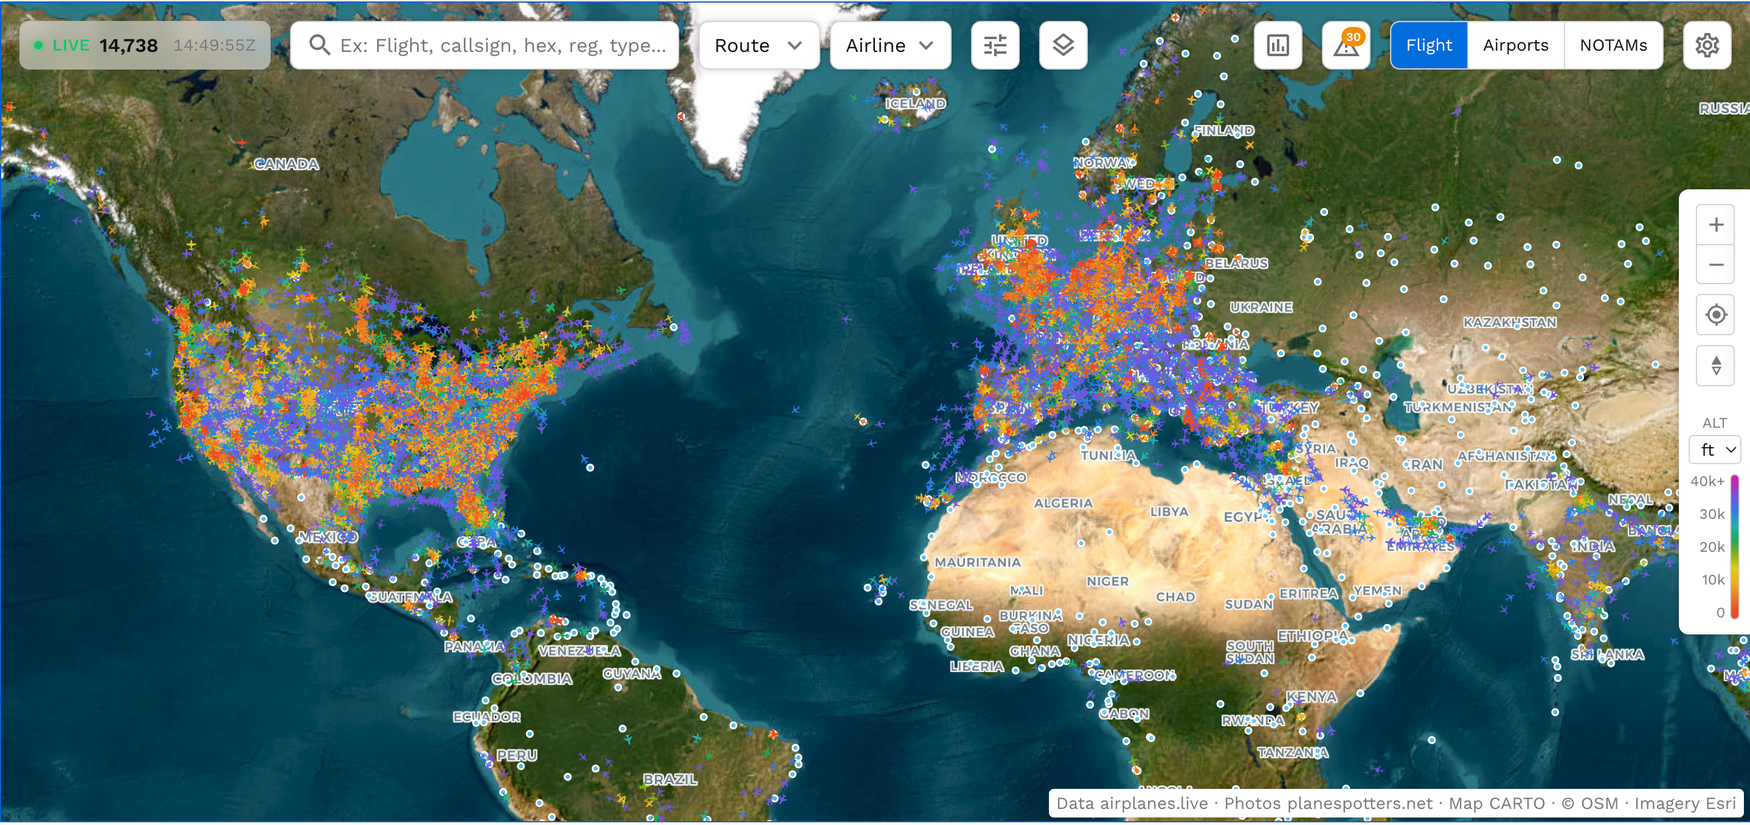Click the ECUADOR map label

tap(486, 716)
